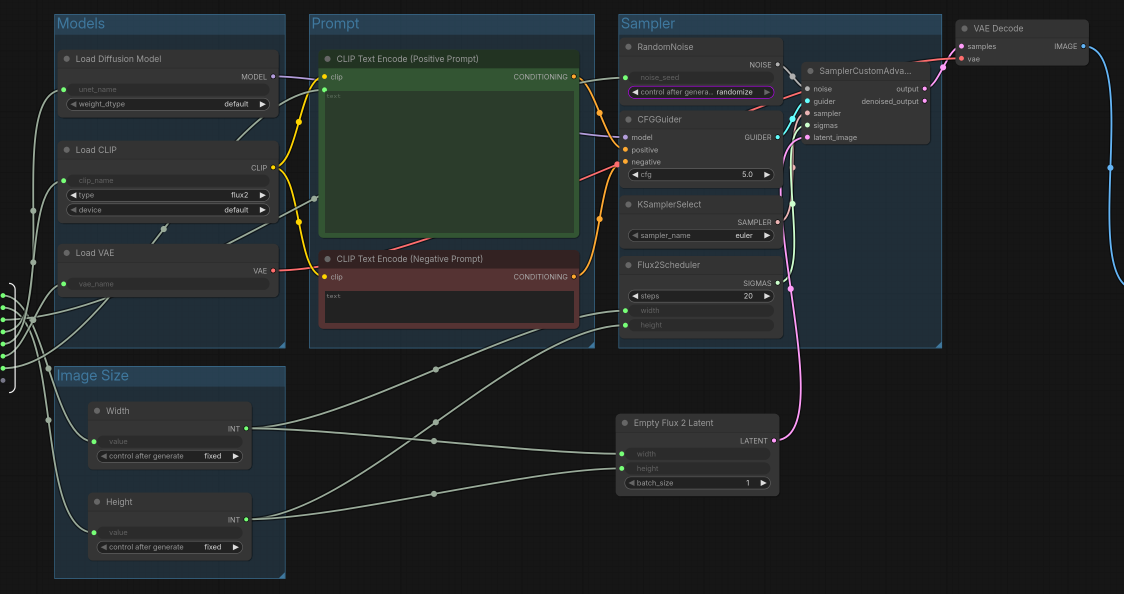
Task: Click into the positive prompt text area
Action: tap(449, 162)
